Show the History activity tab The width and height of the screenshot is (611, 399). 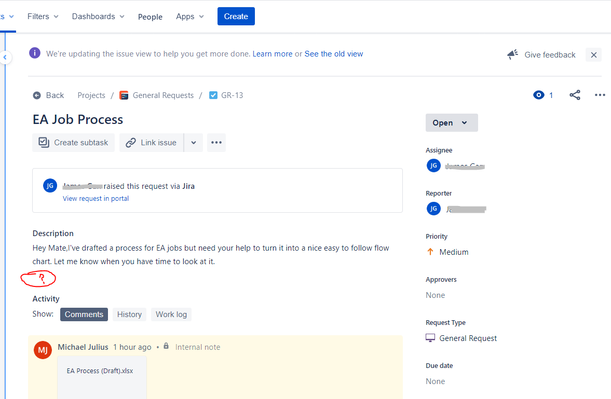pos(129,314)
